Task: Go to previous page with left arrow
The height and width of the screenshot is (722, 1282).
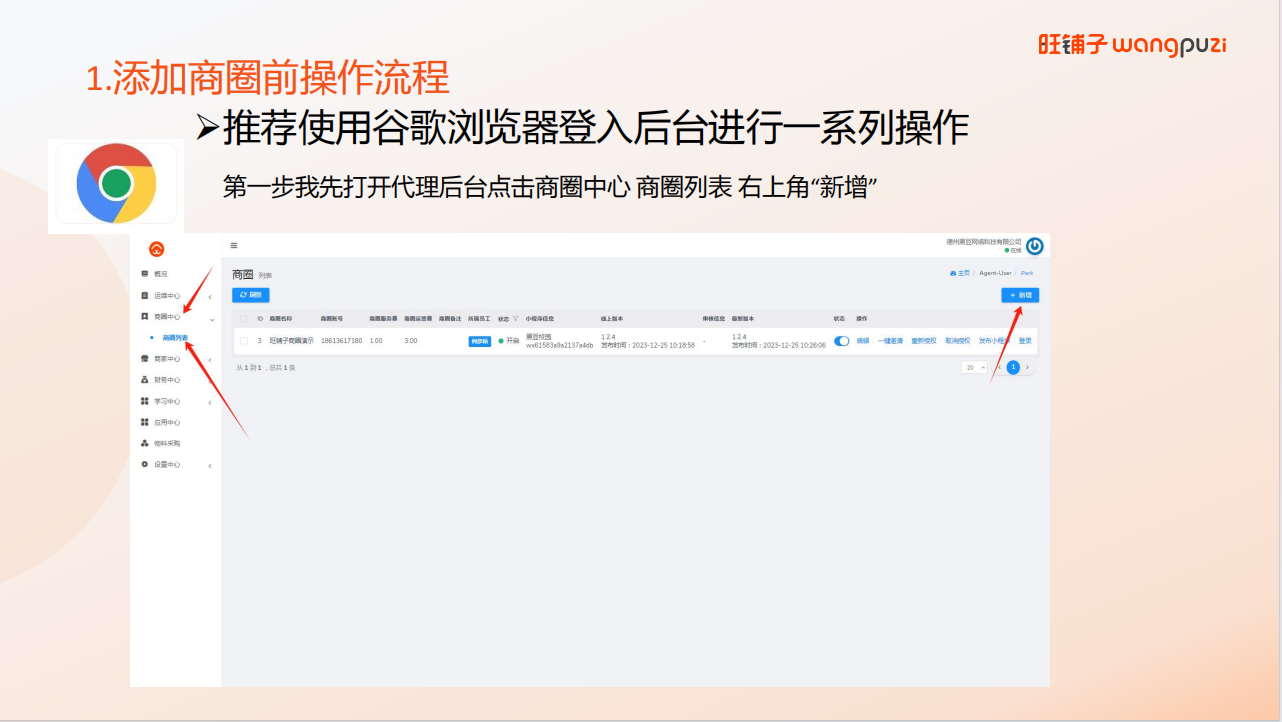Action: coord(999,367)
